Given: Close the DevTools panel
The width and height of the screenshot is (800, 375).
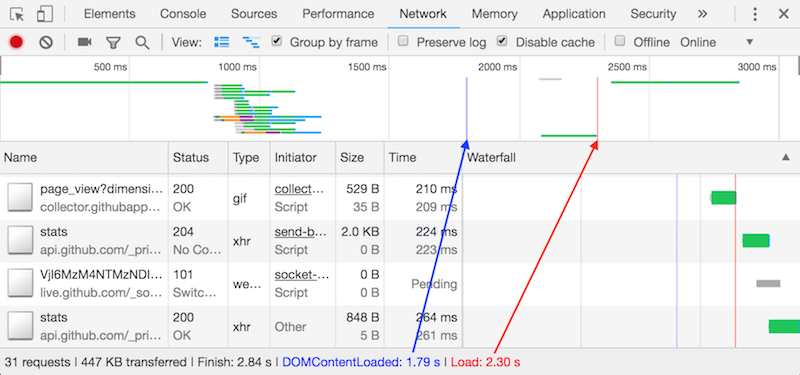Looking at the screenshot, I should click(784, 14).
